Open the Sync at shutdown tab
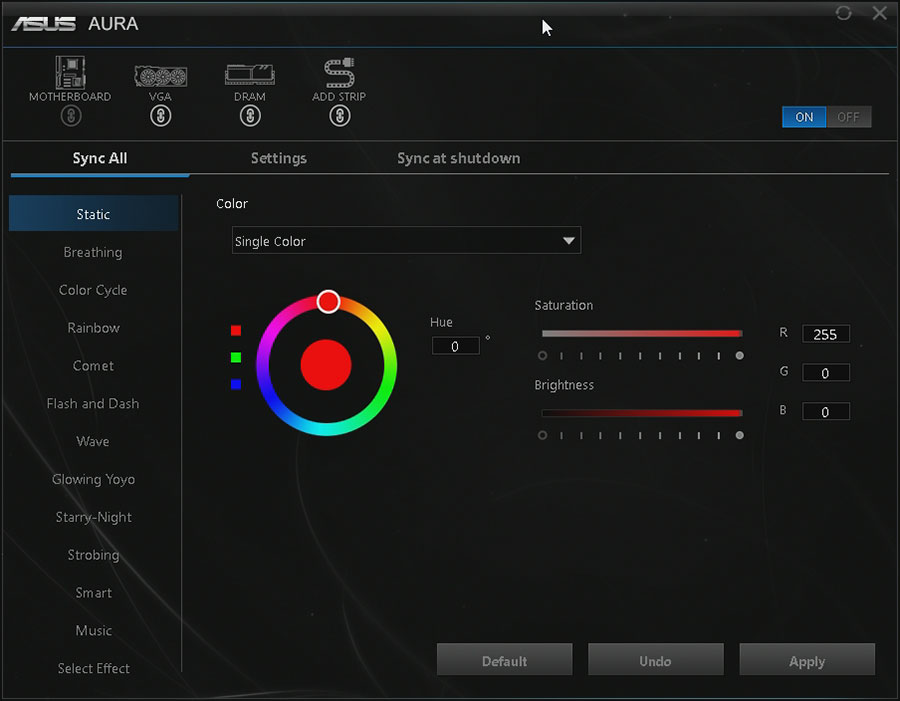This screenshot has width=900, height=701. click(459, 158)
